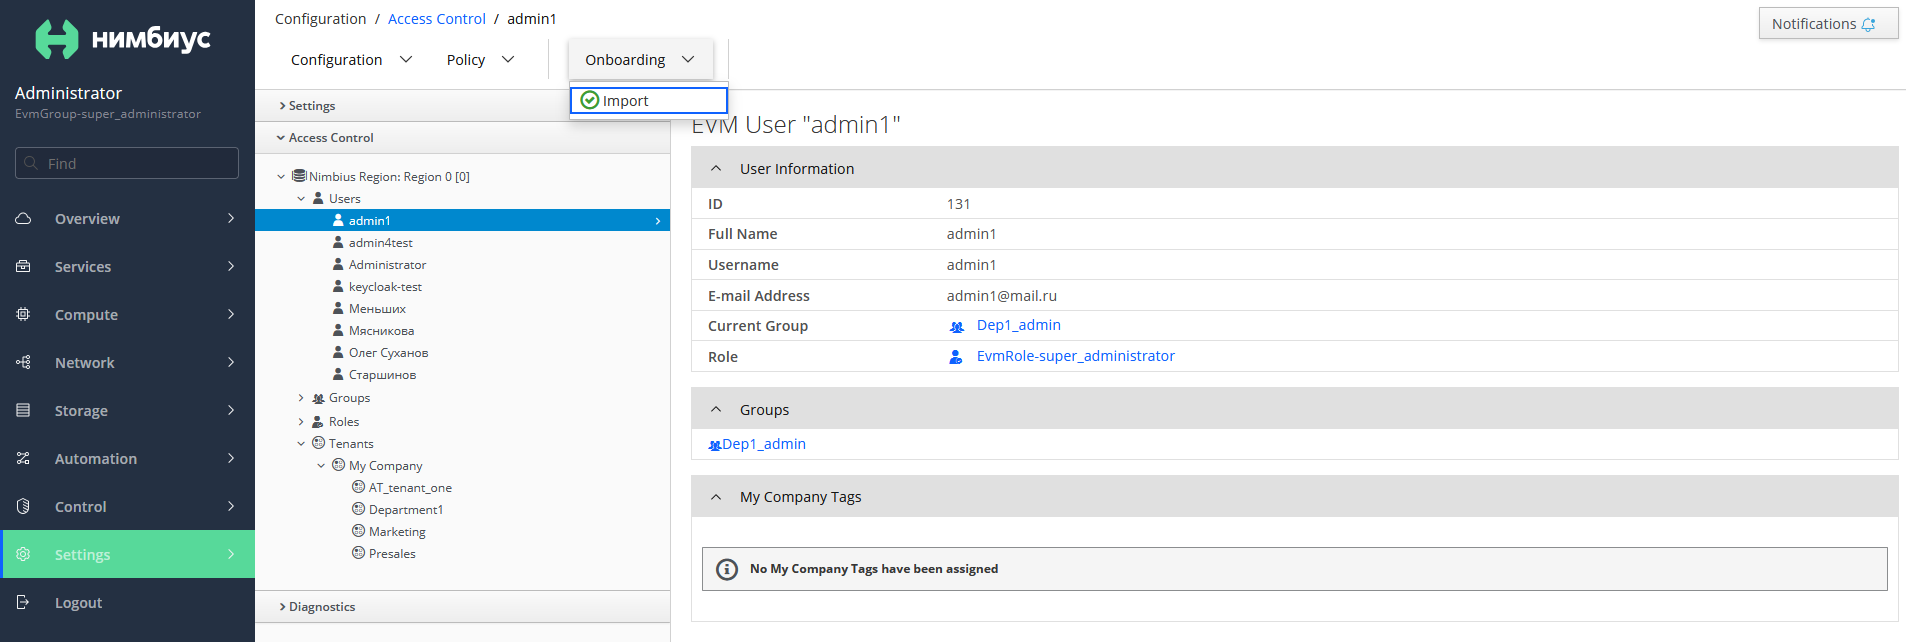Expand the Groups tree node
Screen dimensions: 1906x642
click(x=301, y=398)
